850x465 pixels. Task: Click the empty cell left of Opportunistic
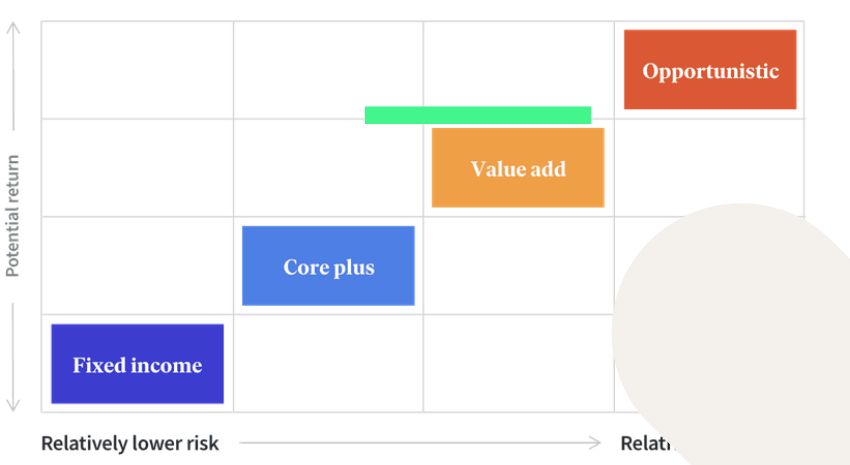(519, 64)
